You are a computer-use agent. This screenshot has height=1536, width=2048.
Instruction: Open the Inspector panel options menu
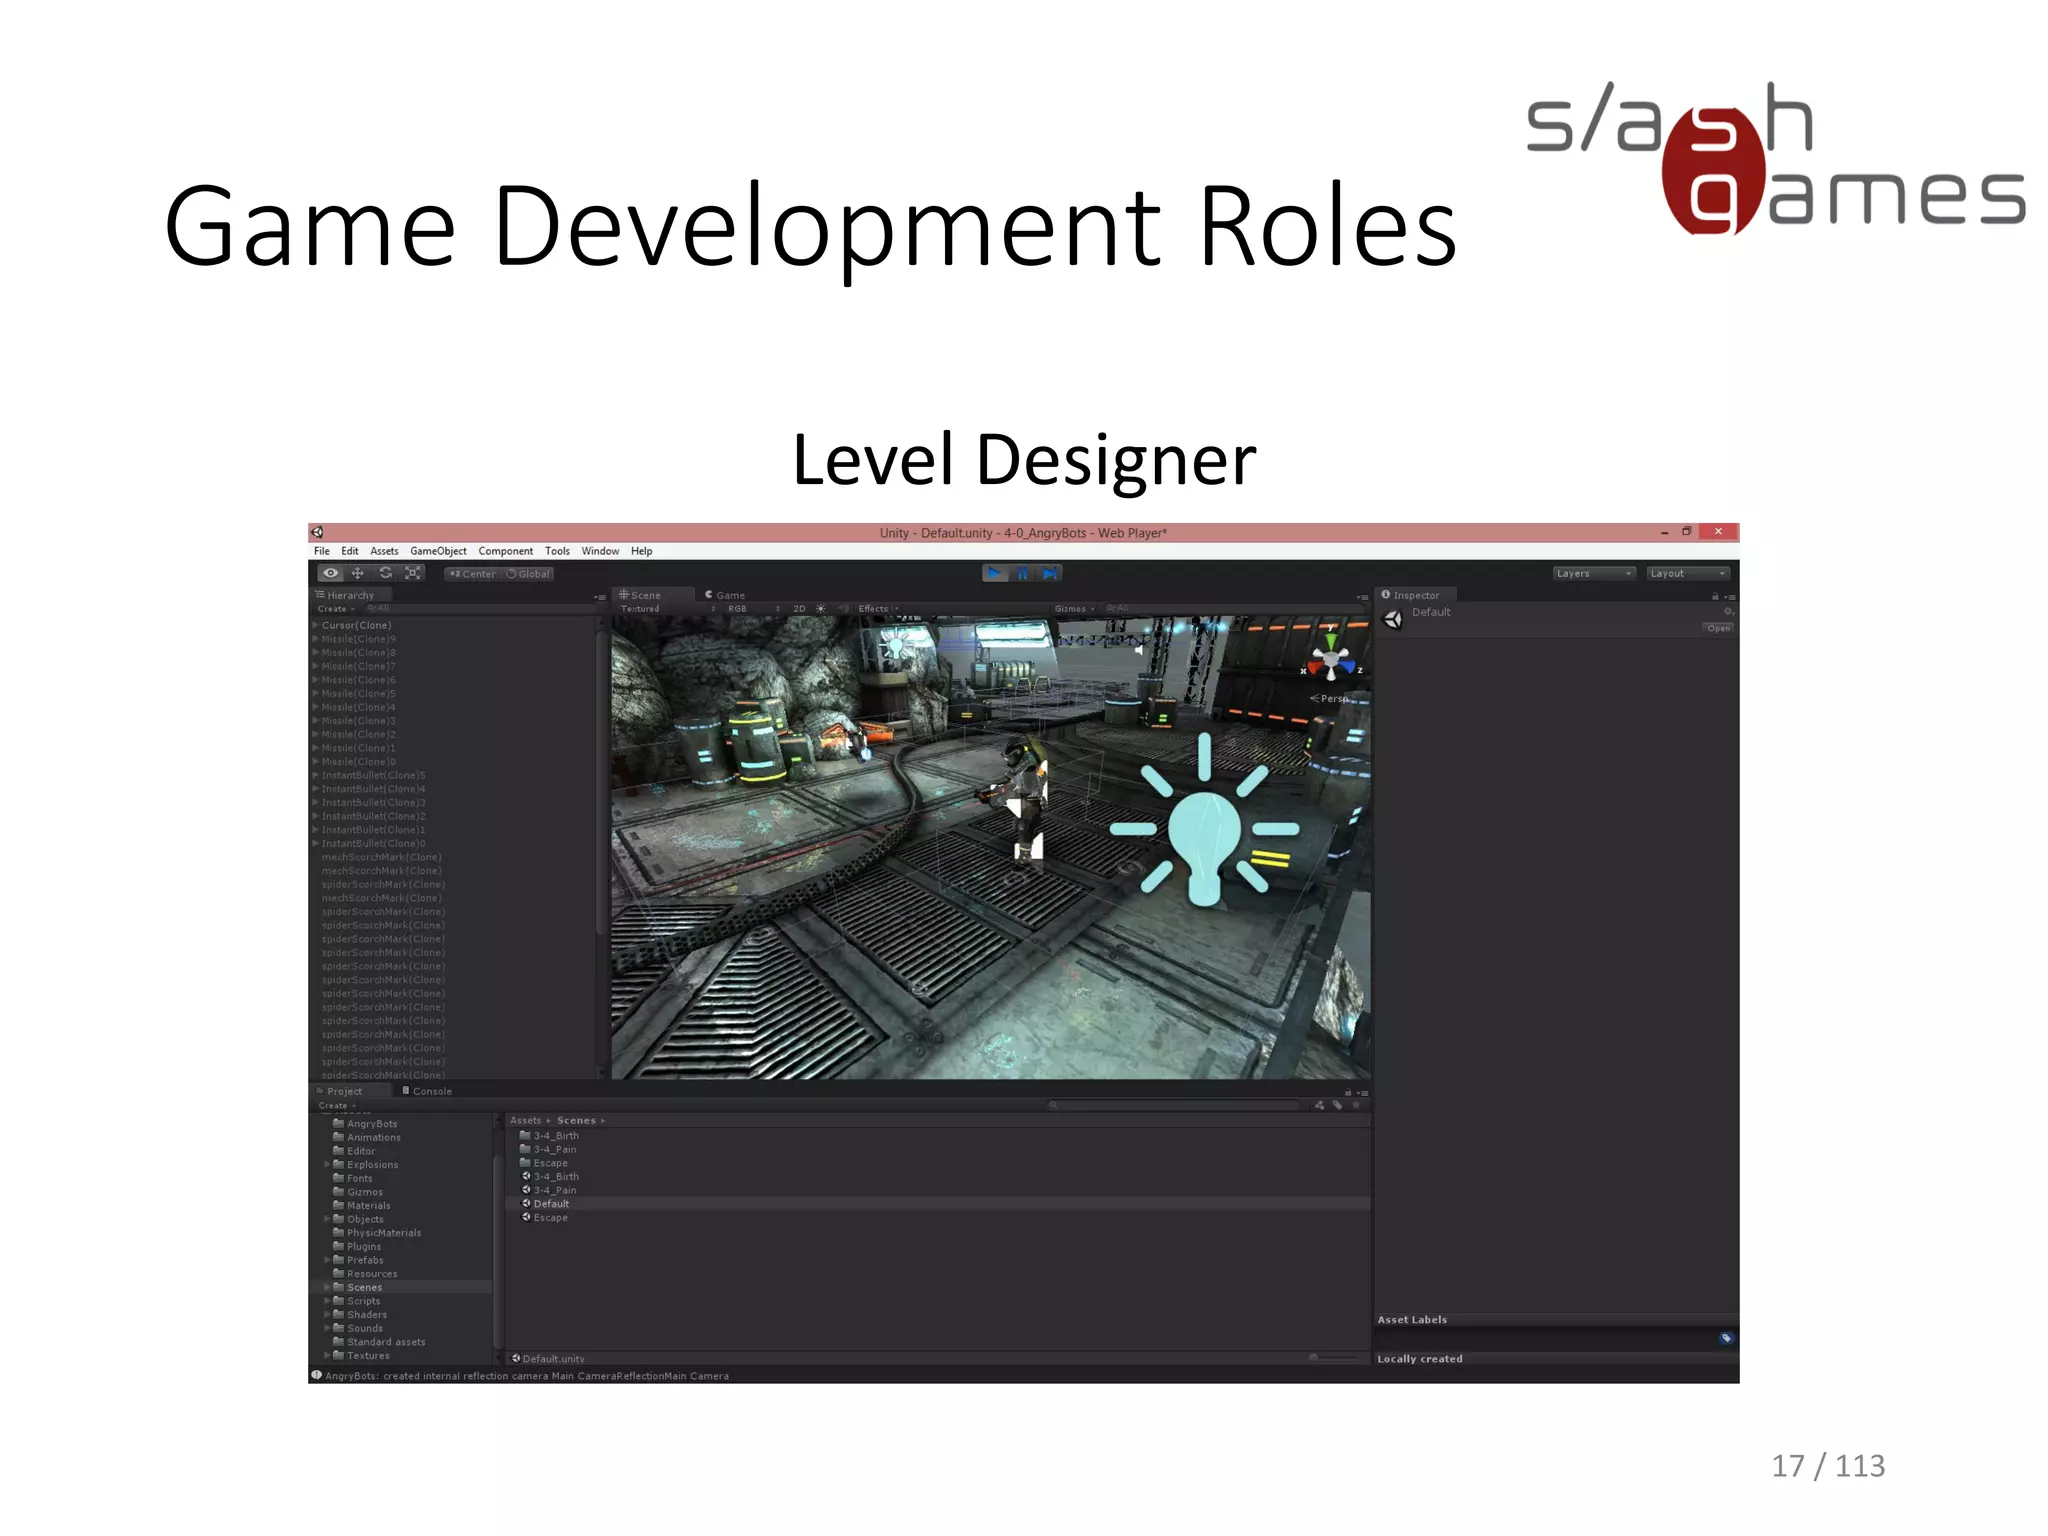coord(1730,596)
